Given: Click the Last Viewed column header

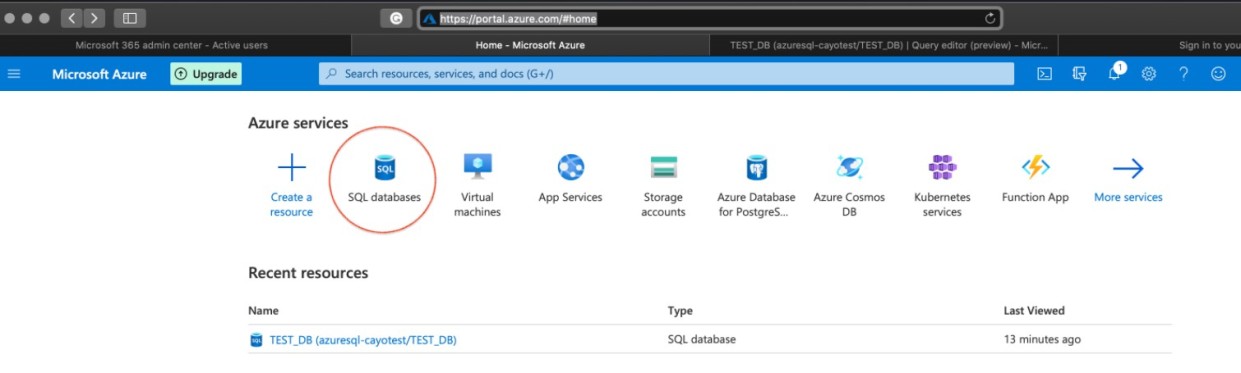Looking at the screenshot, I should tap(1034, 311).
